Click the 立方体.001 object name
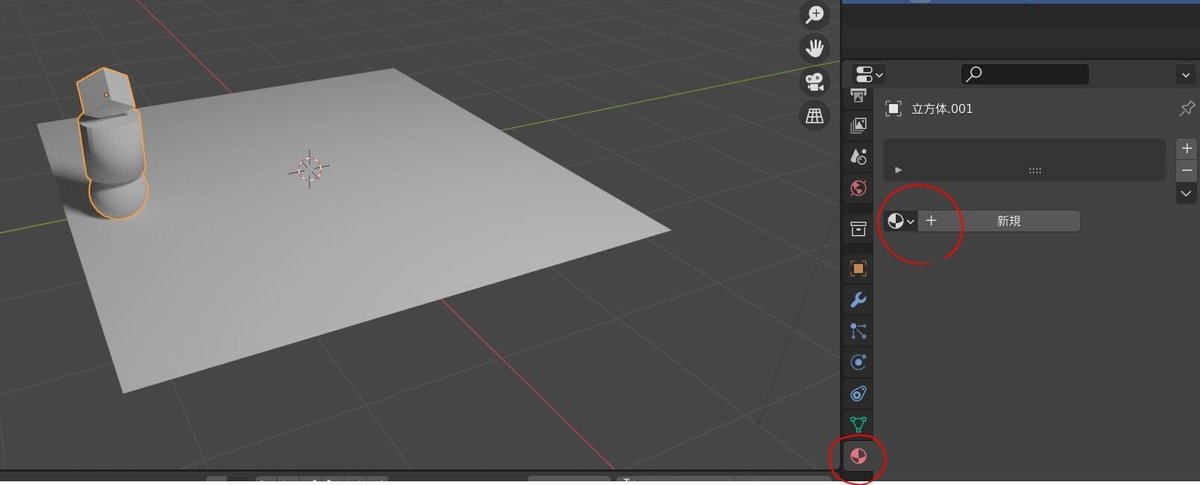 click(x=942, y=108)
